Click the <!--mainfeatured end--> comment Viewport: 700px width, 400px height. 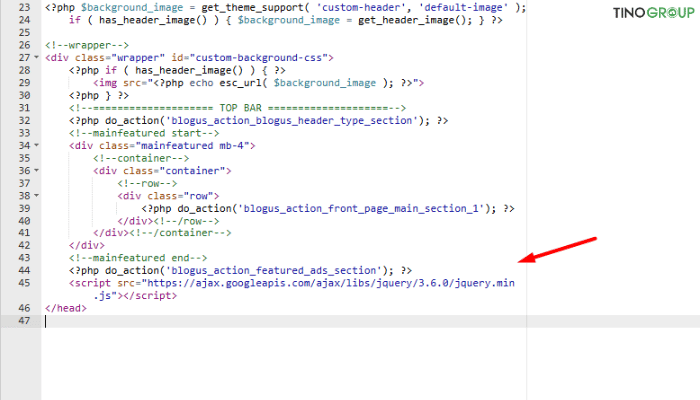coord(138,258)
